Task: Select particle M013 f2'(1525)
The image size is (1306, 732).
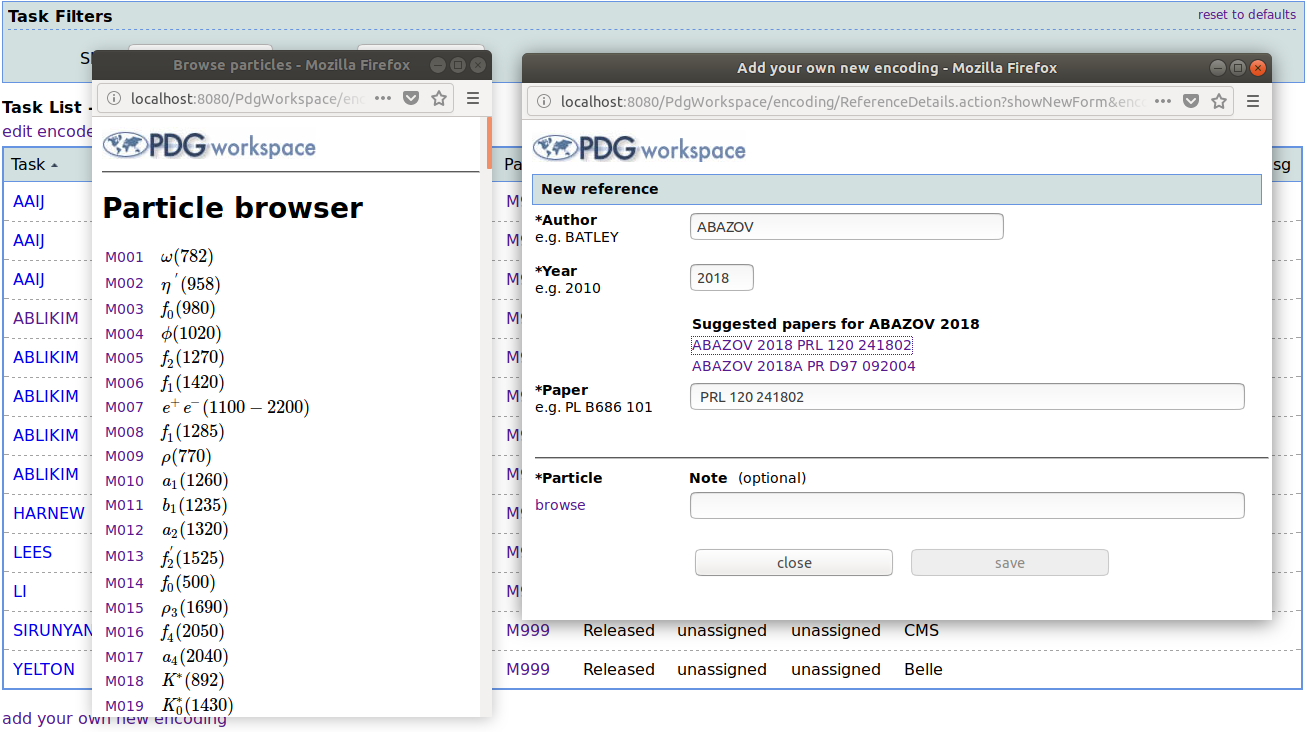Action: [x=125, y=557]
